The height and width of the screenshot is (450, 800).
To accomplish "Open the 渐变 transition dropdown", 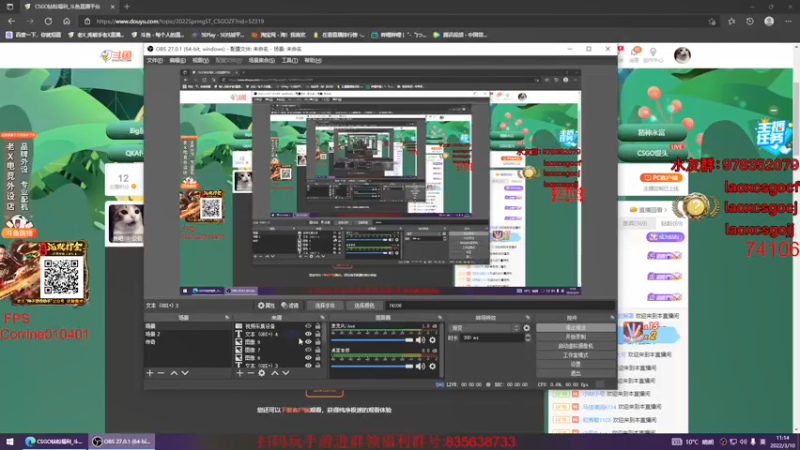I will coord(484,328).
